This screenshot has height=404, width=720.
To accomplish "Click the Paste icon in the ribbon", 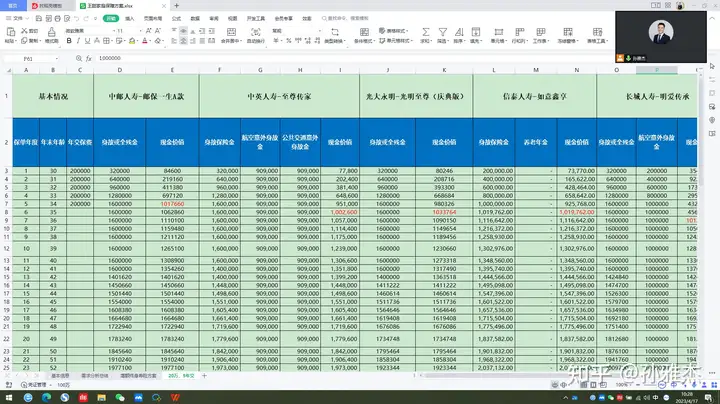I will click(x=11, y=32).
